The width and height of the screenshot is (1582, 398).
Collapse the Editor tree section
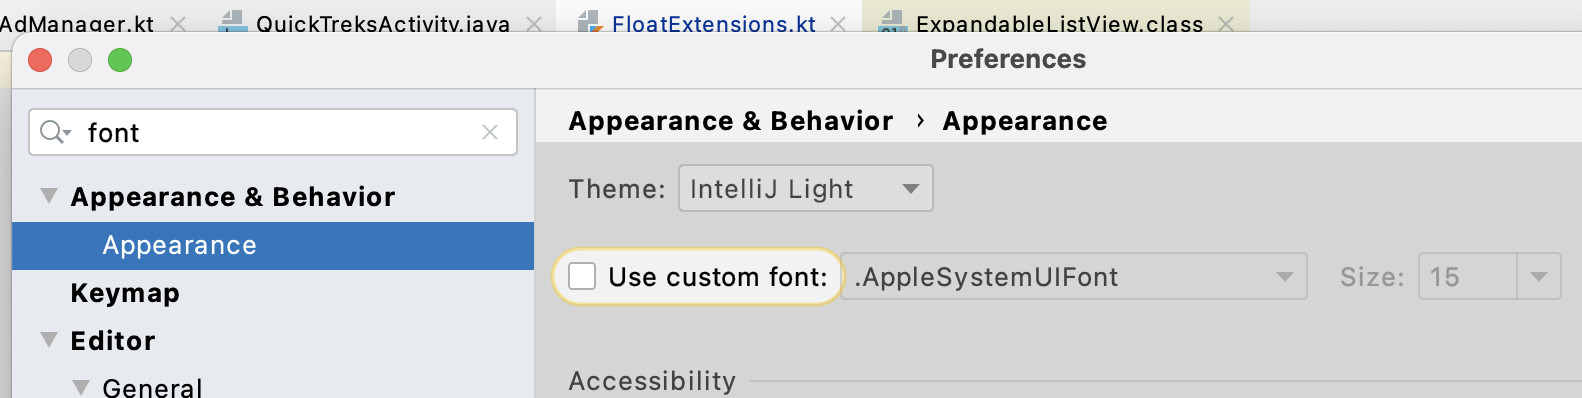pos(48,340)
